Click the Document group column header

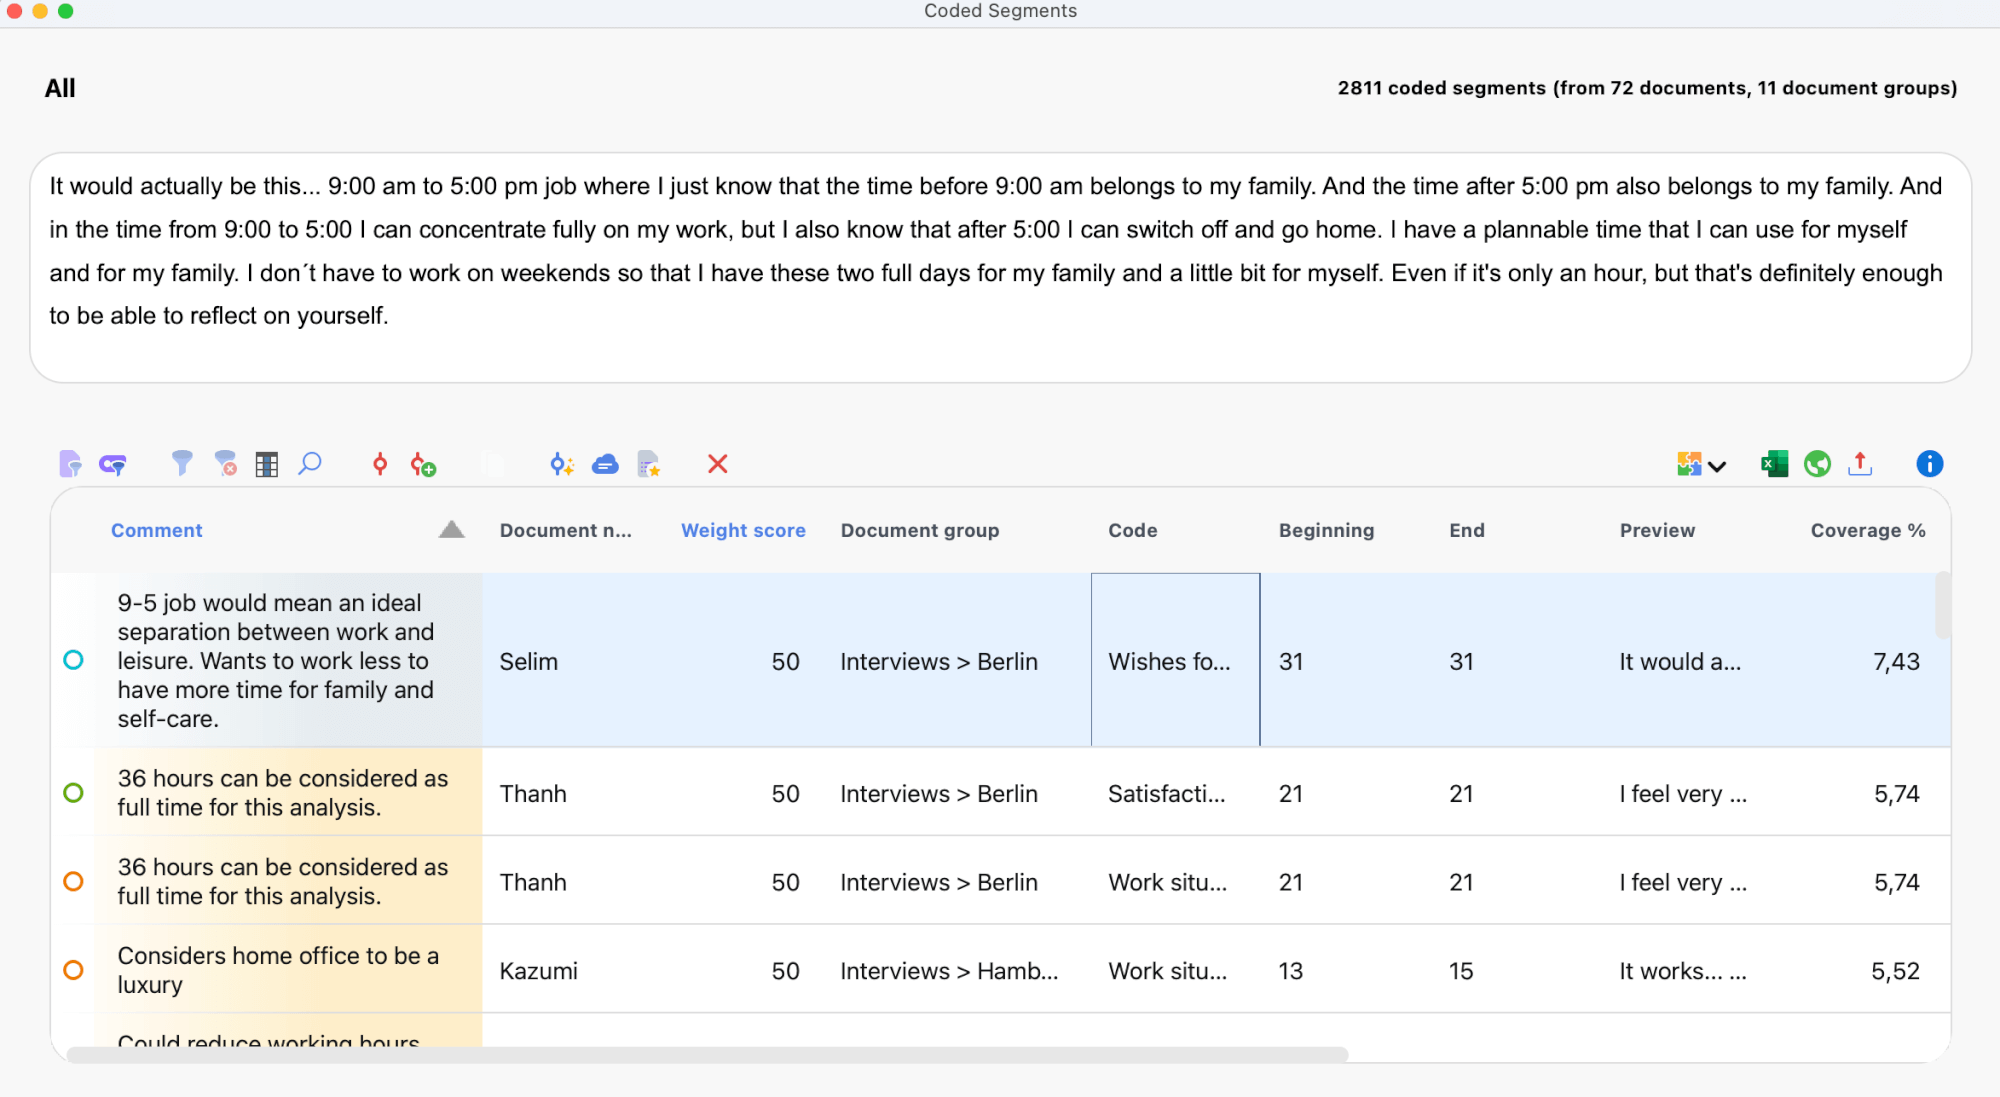tap(920, 530)
